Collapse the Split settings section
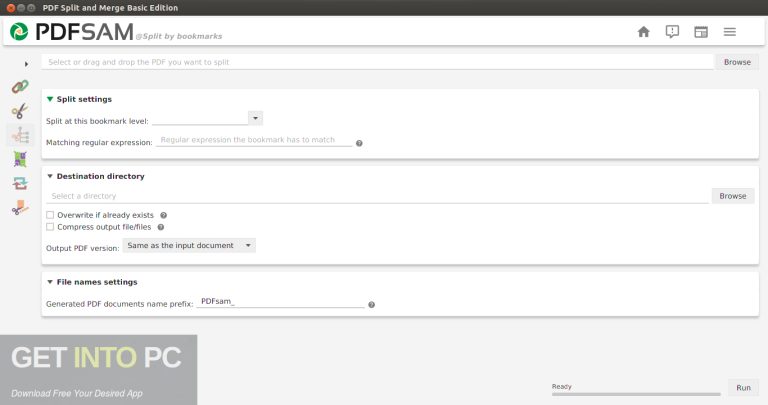Image resolution: width=768 pixels, height=405 pixels. 49,99
